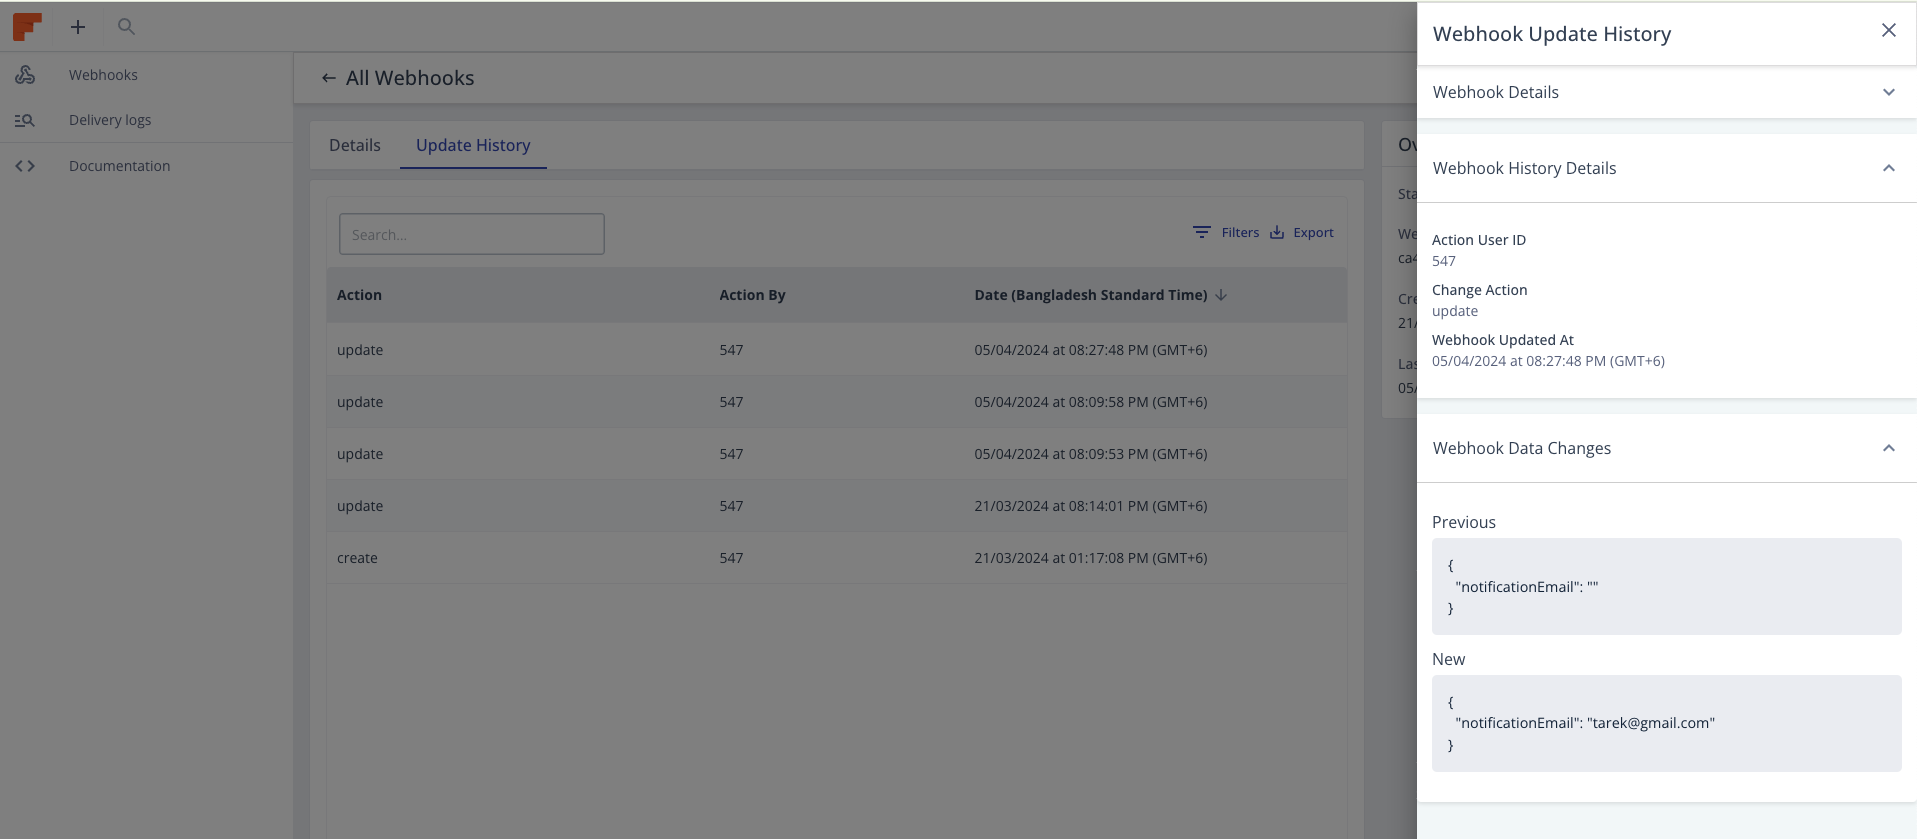Open Documentation in the sidebar

tap(119, 166)
